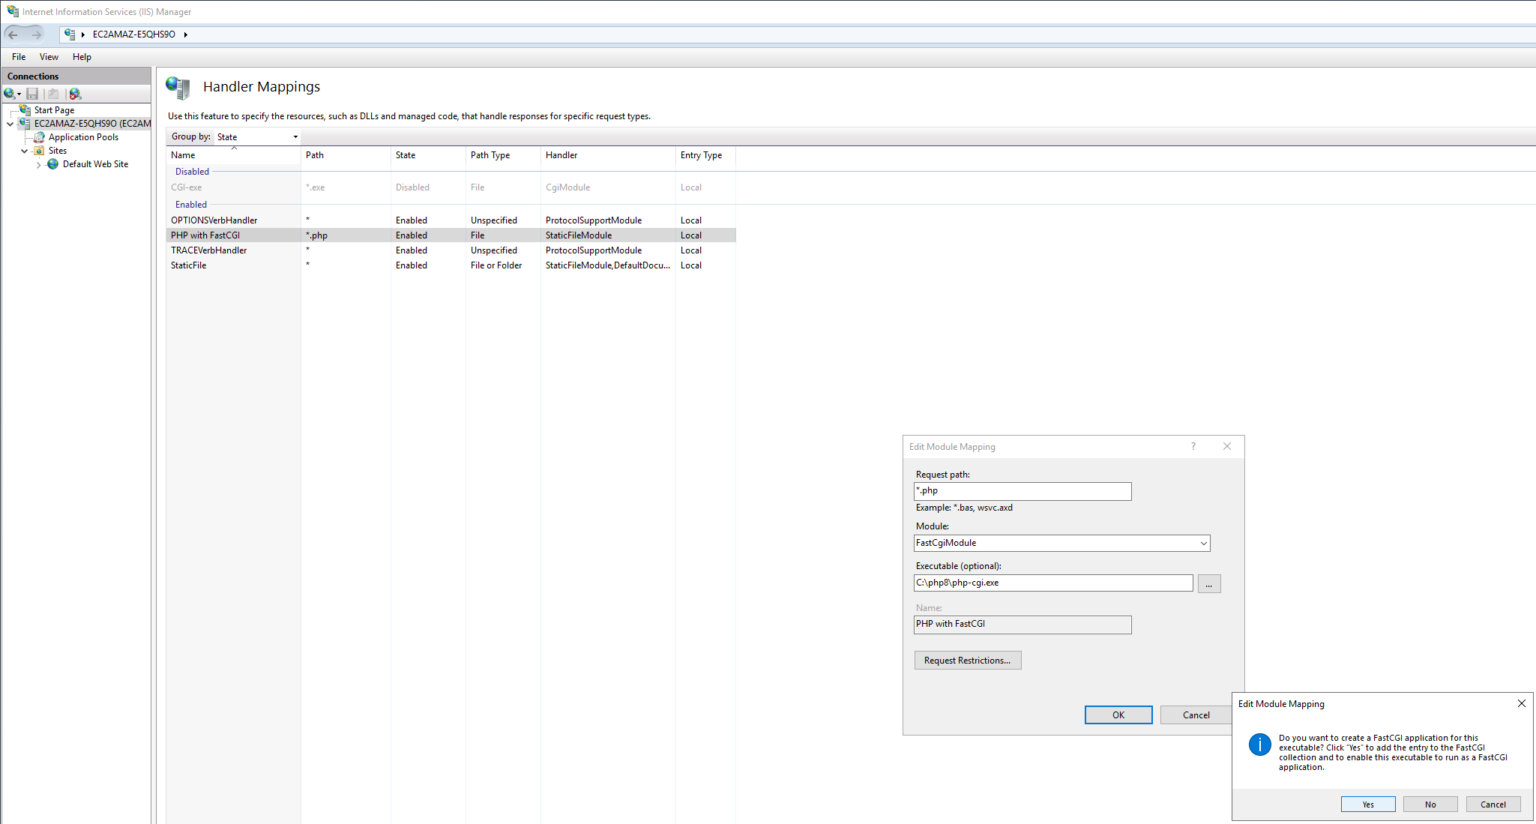Open the Module dropdown in Edit Module Mapping
This screenshot has height=824, width=1536.
(1205, 543)
